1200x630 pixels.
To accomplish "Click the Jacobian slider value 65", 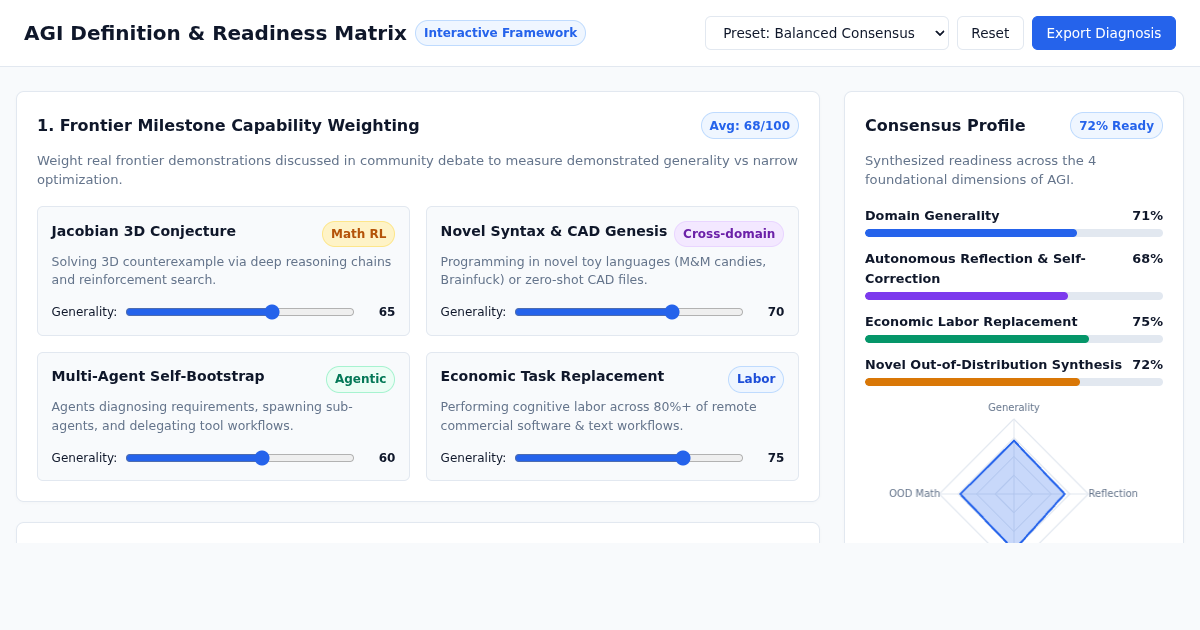I will [386, 312].
